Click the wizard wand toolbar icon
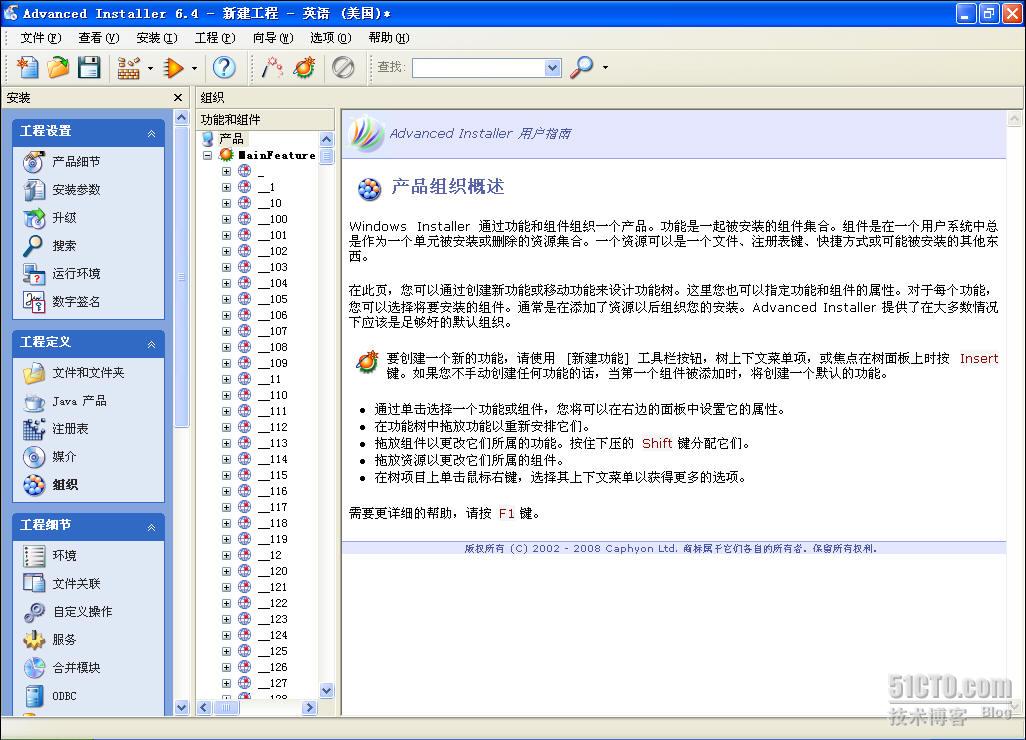Image resolution: width=1026 pixels, height=740 pixels. 272,67
